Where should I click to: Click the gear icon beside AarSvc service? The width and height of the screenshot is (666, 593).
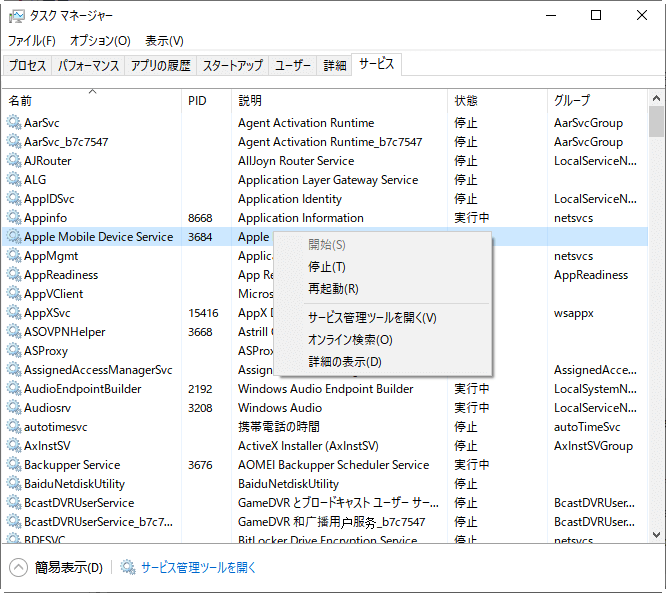[x=14, y=123]
